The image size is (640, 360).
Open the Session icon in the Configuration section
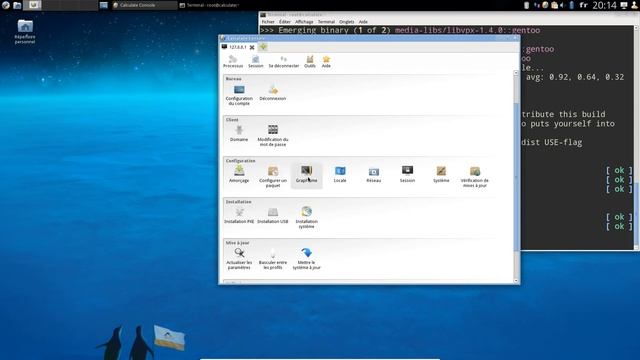tap(407, 174)
